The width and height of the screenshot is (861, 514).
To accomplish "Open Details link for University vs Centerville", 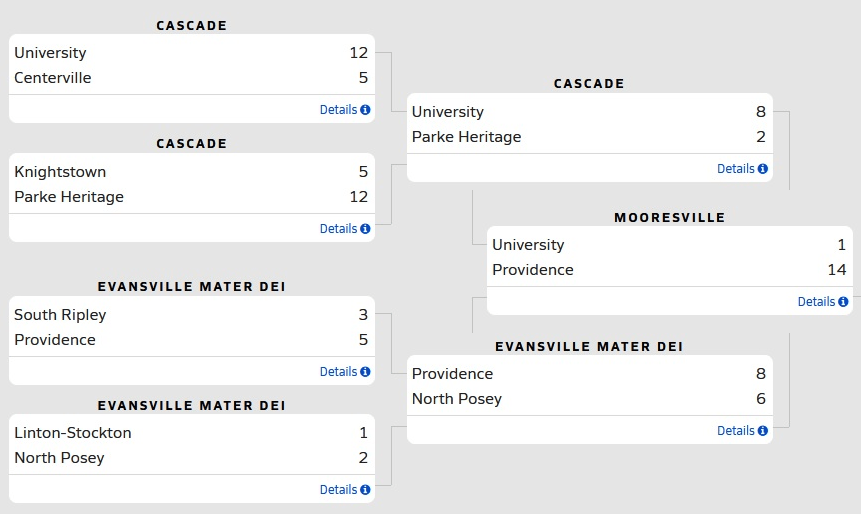I will (x=338, y=110).
